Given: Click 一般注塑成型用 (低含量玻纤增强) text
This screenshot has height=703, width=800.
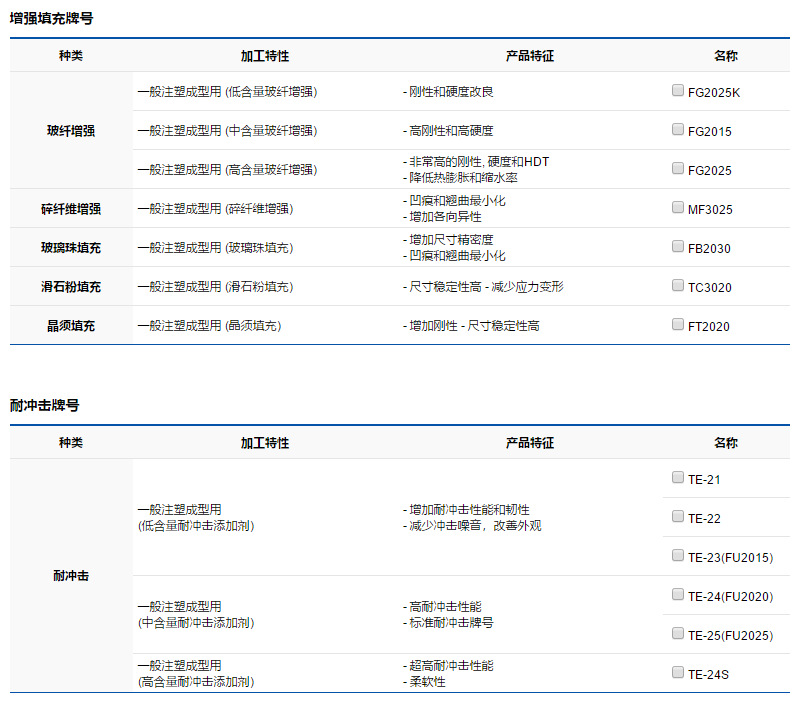Looking at the screenshot, I should pyautogui.click(x=228, y=92).
